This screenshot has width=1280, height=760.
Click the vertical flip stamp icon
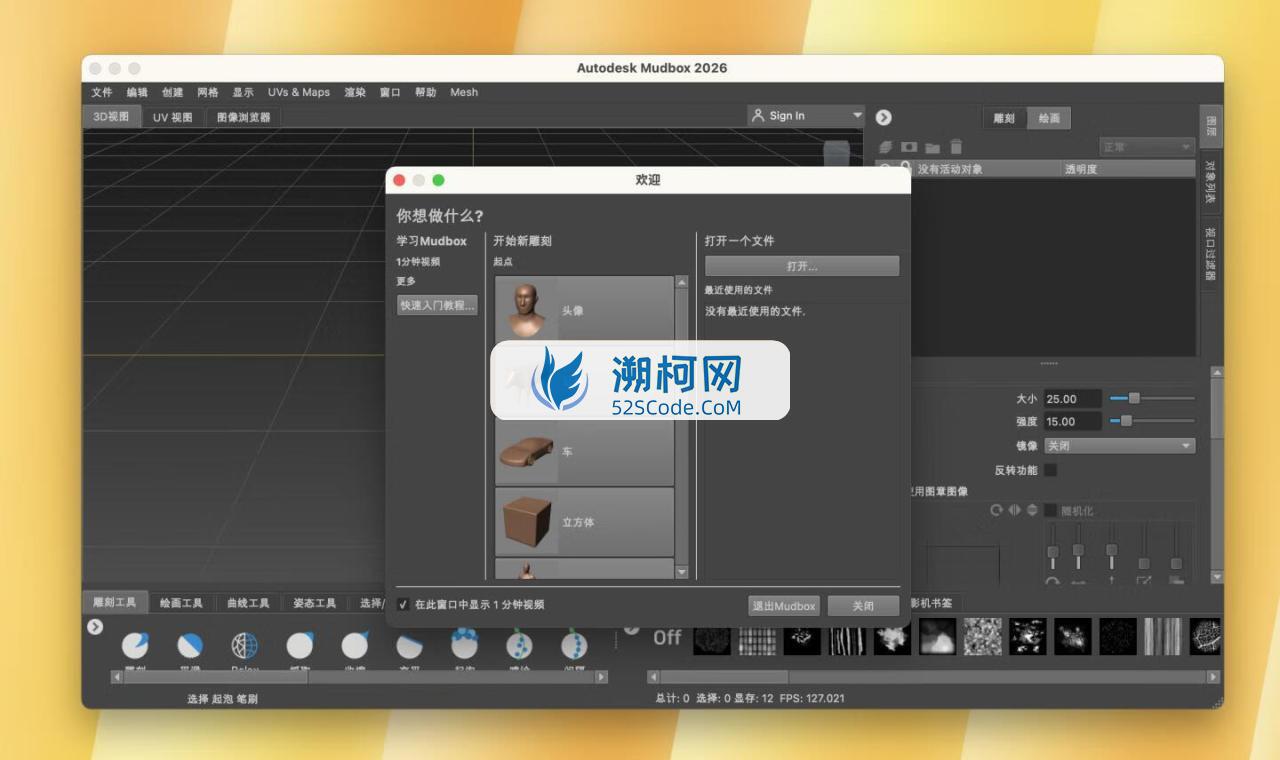click(1032, 510)
